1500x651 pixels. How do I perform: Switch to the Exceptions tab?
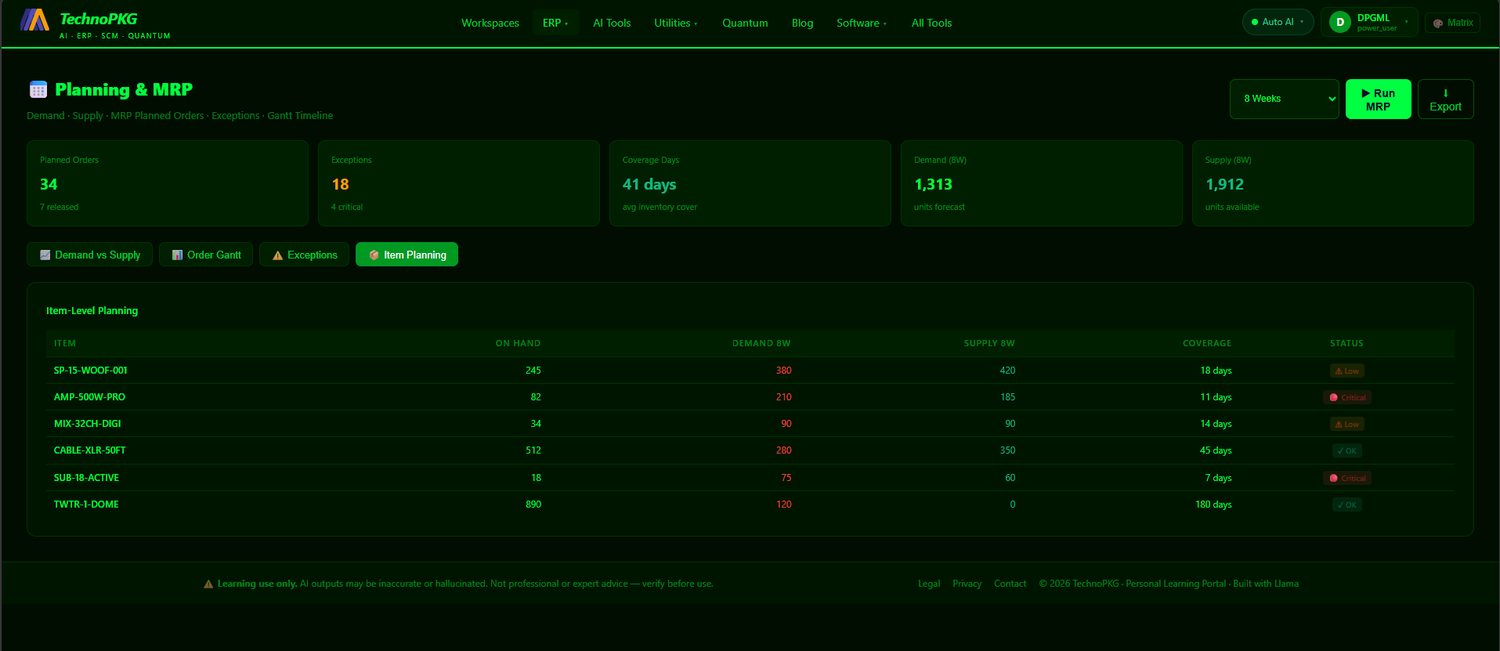coord(305,255)
